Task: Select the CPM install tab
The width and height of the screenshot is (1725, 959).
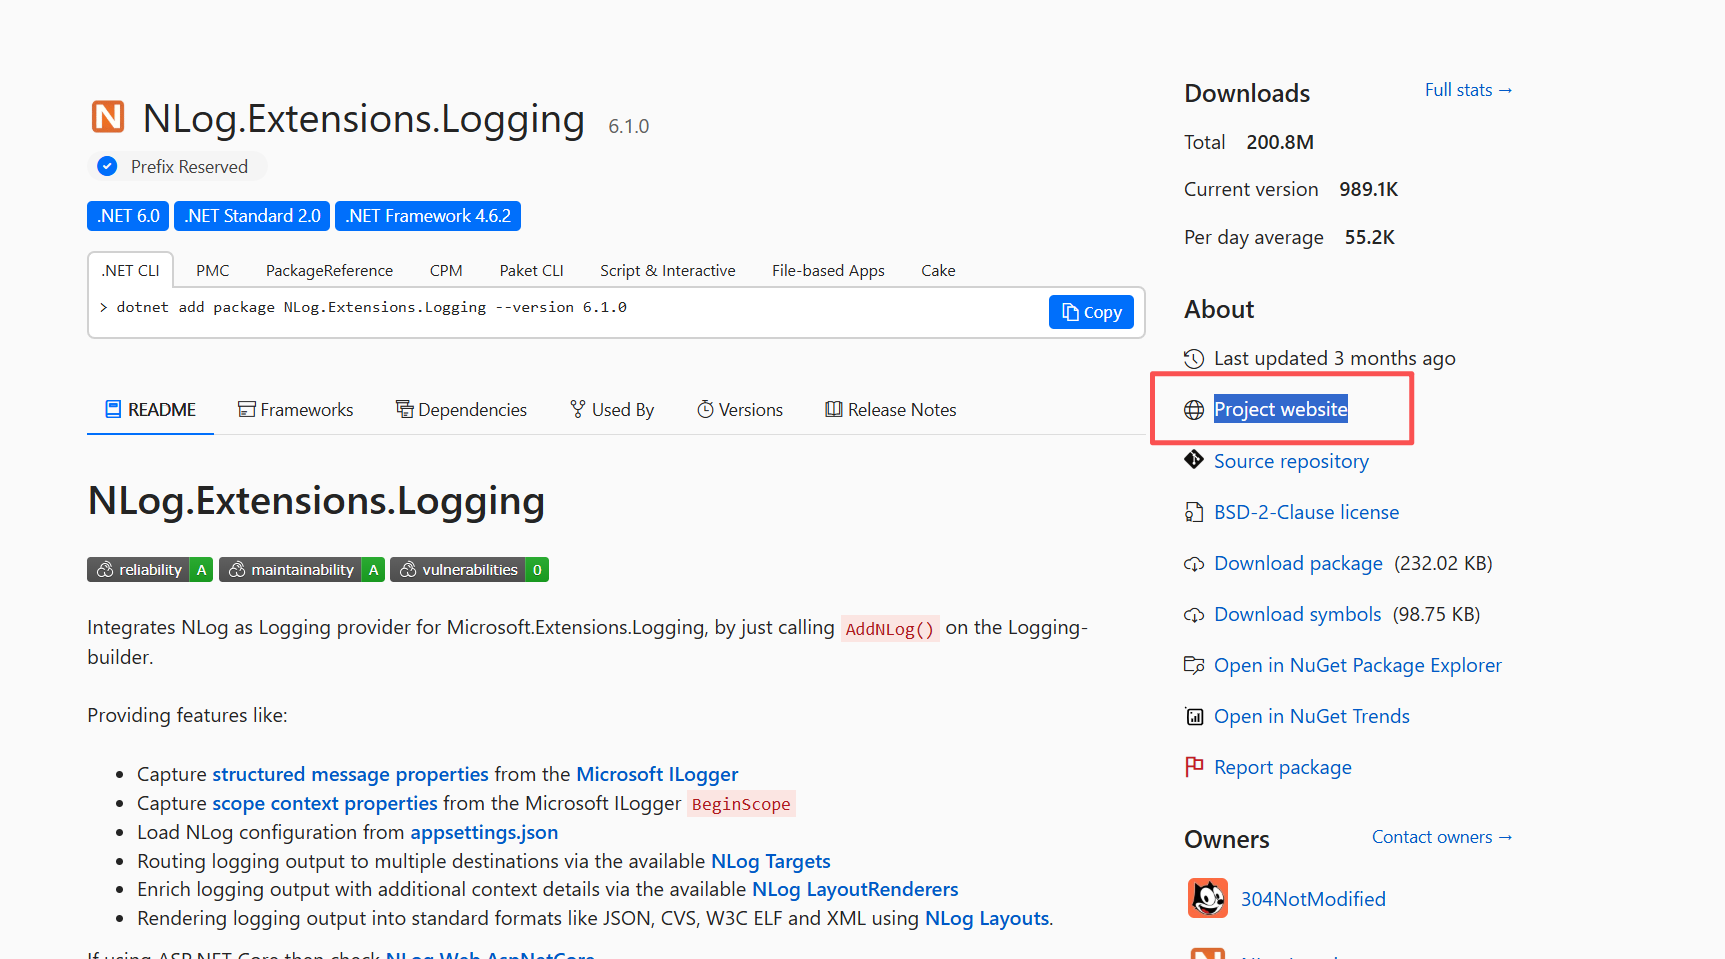Action: (446, 271)
